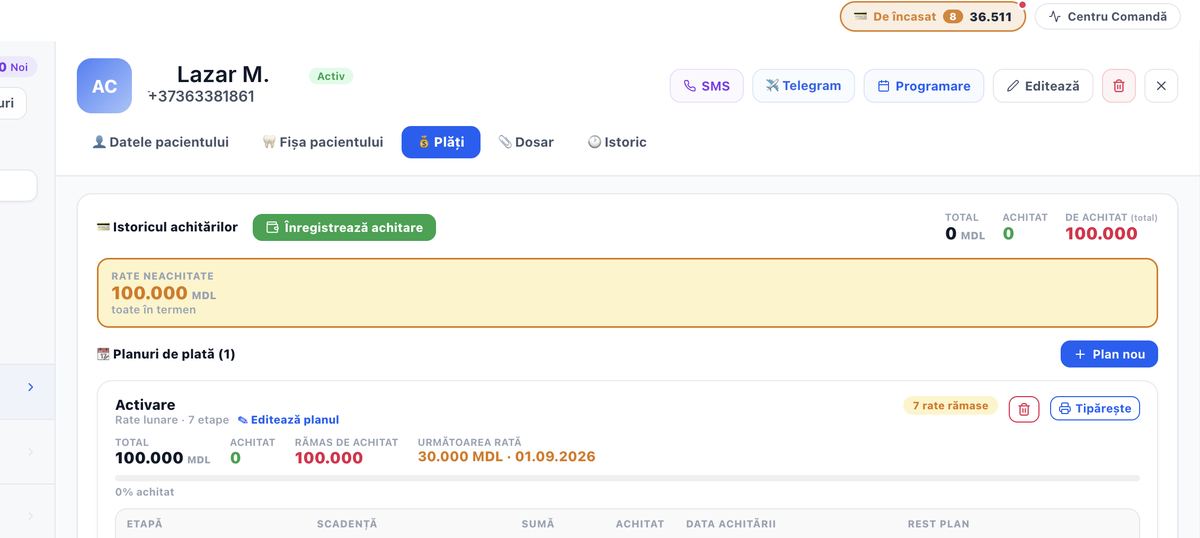Click the Activare plan title
1200x538 pixels.
(145, 405)
